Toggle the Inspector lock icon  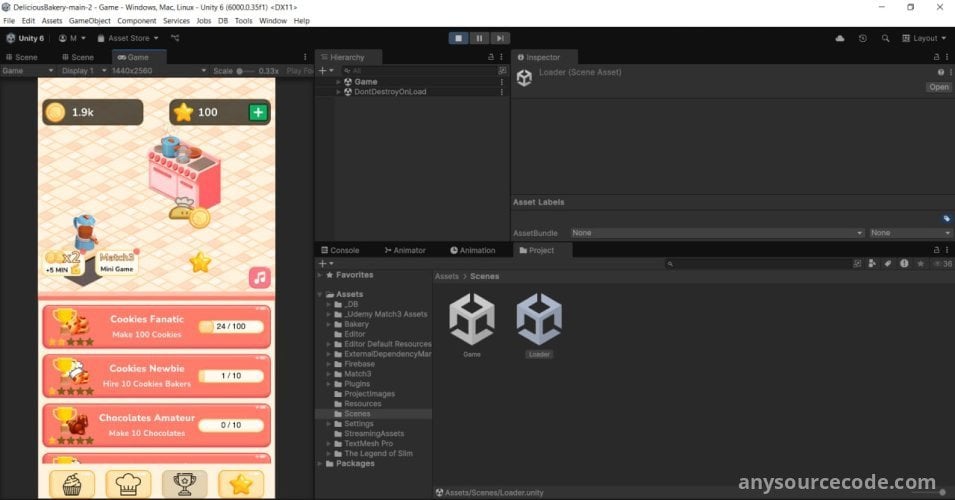pos(938,57)
